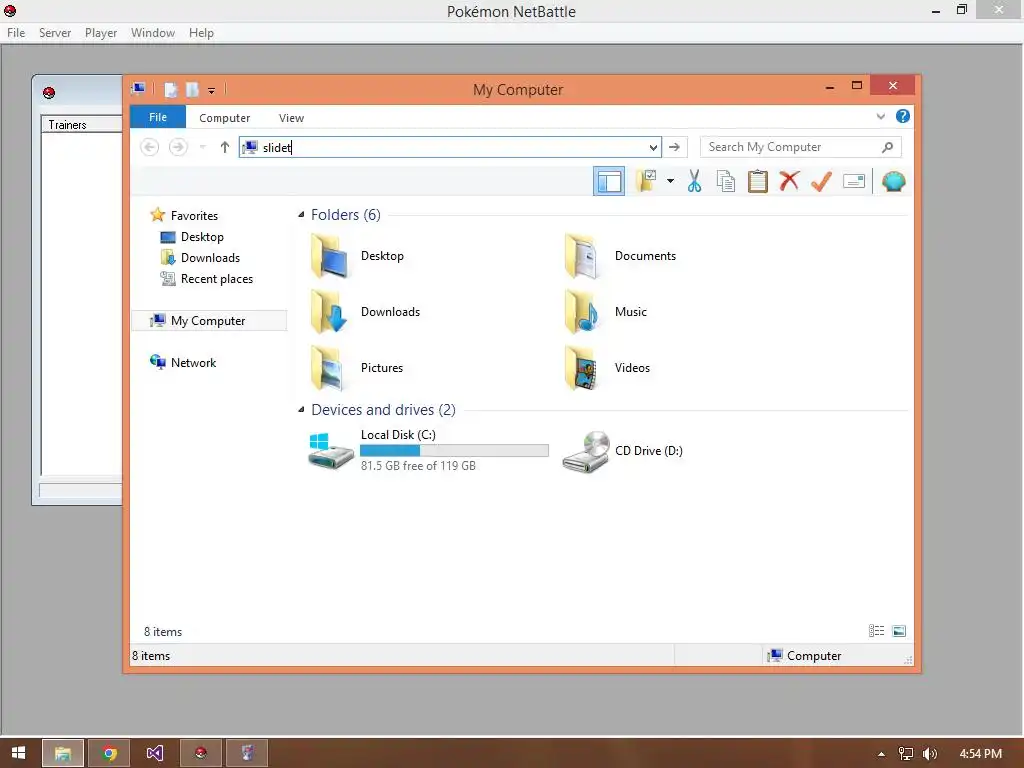Click the Local Disk usage bar

pos(454,451)
